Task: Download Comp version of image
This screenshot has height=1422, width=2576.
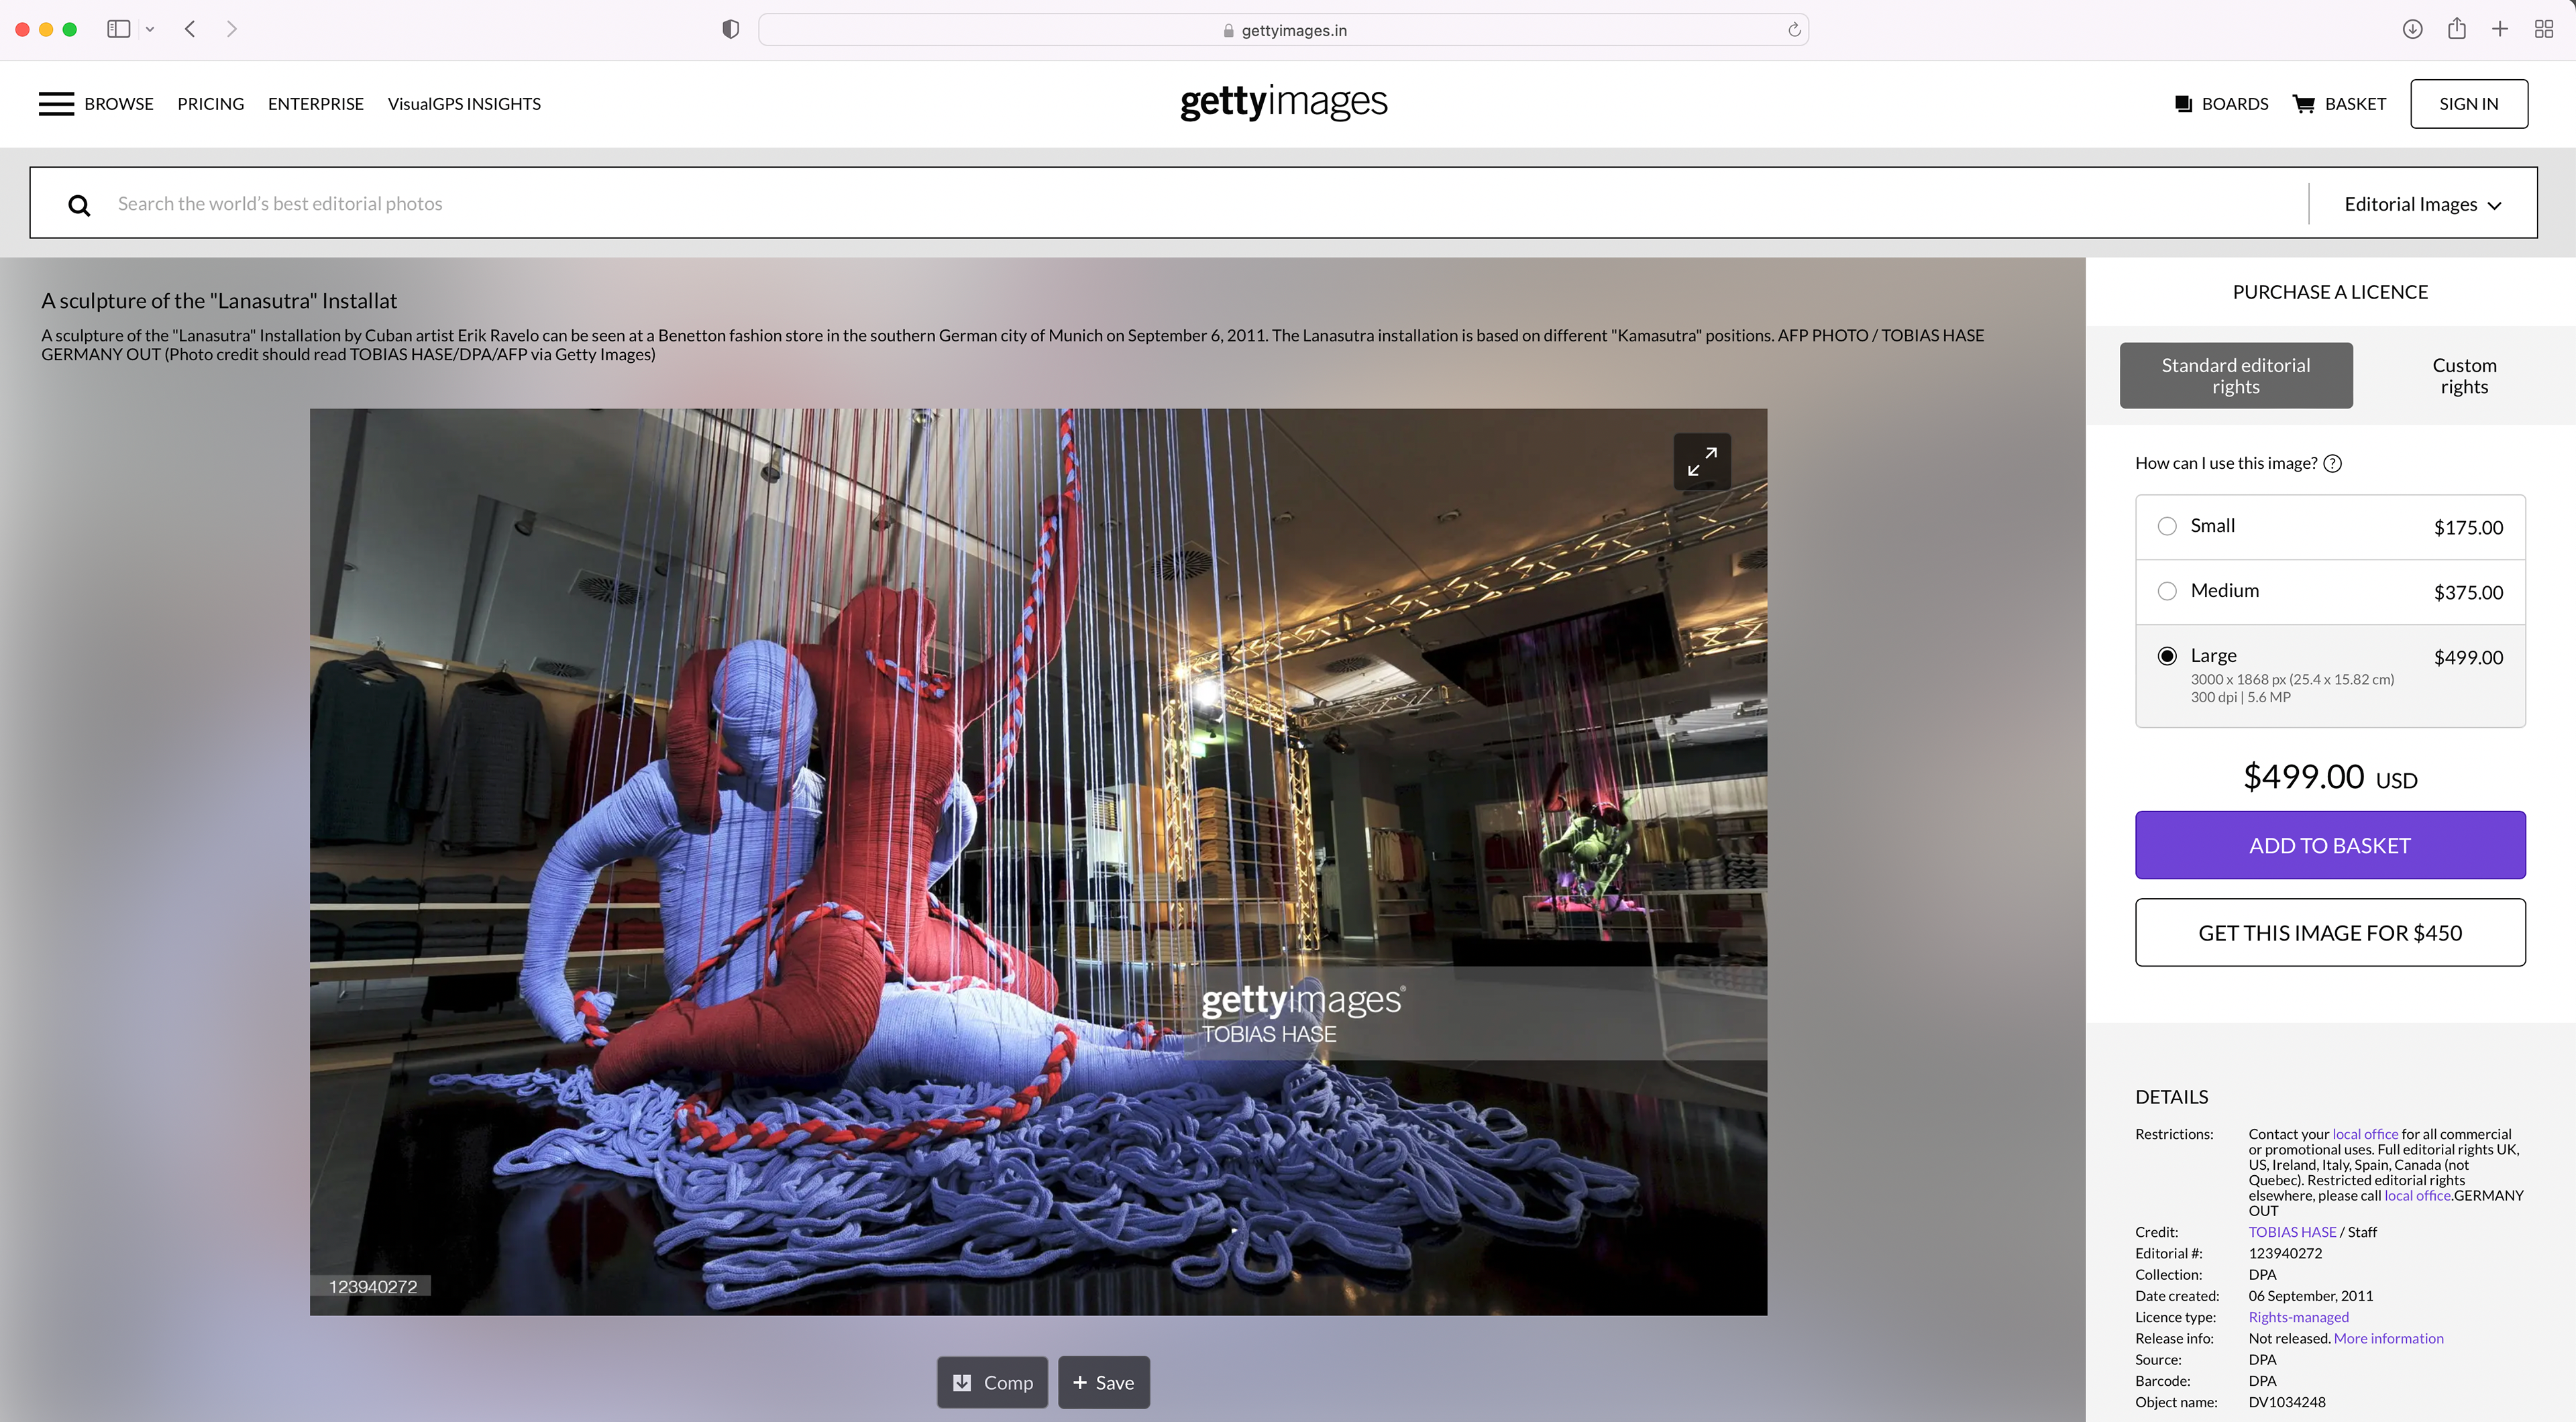Action: 992,1382
